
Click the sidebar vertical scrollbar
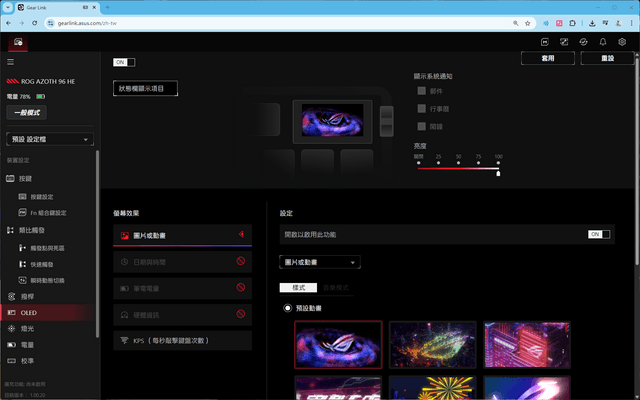click(x=97, y=244)
